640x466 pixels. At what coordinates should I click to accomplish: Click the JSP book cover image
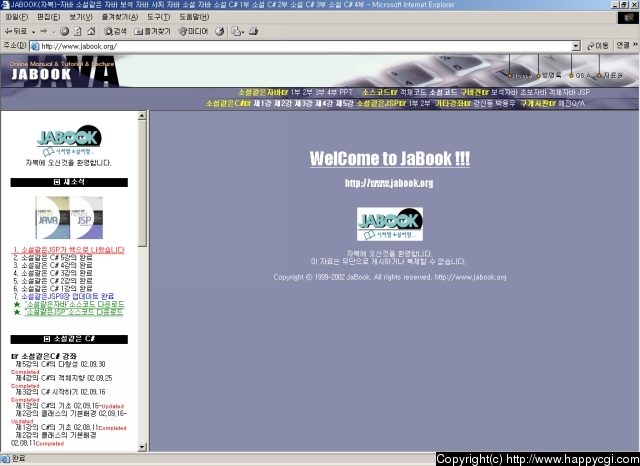pos(87,217)
